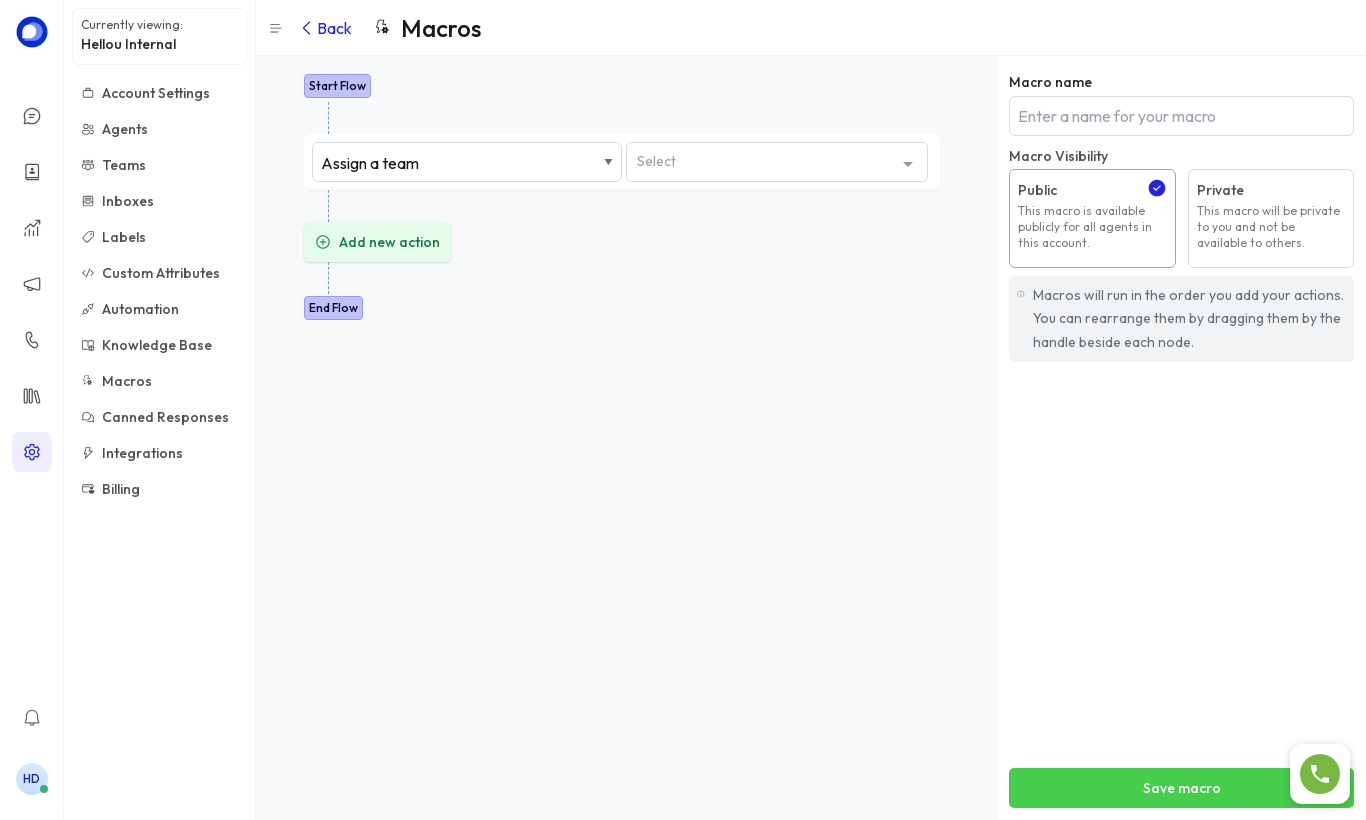The width and height of the screenshot is (1366, 820).
Task: Open the Campaigns megaphone icon
Action: coord(32,284)
